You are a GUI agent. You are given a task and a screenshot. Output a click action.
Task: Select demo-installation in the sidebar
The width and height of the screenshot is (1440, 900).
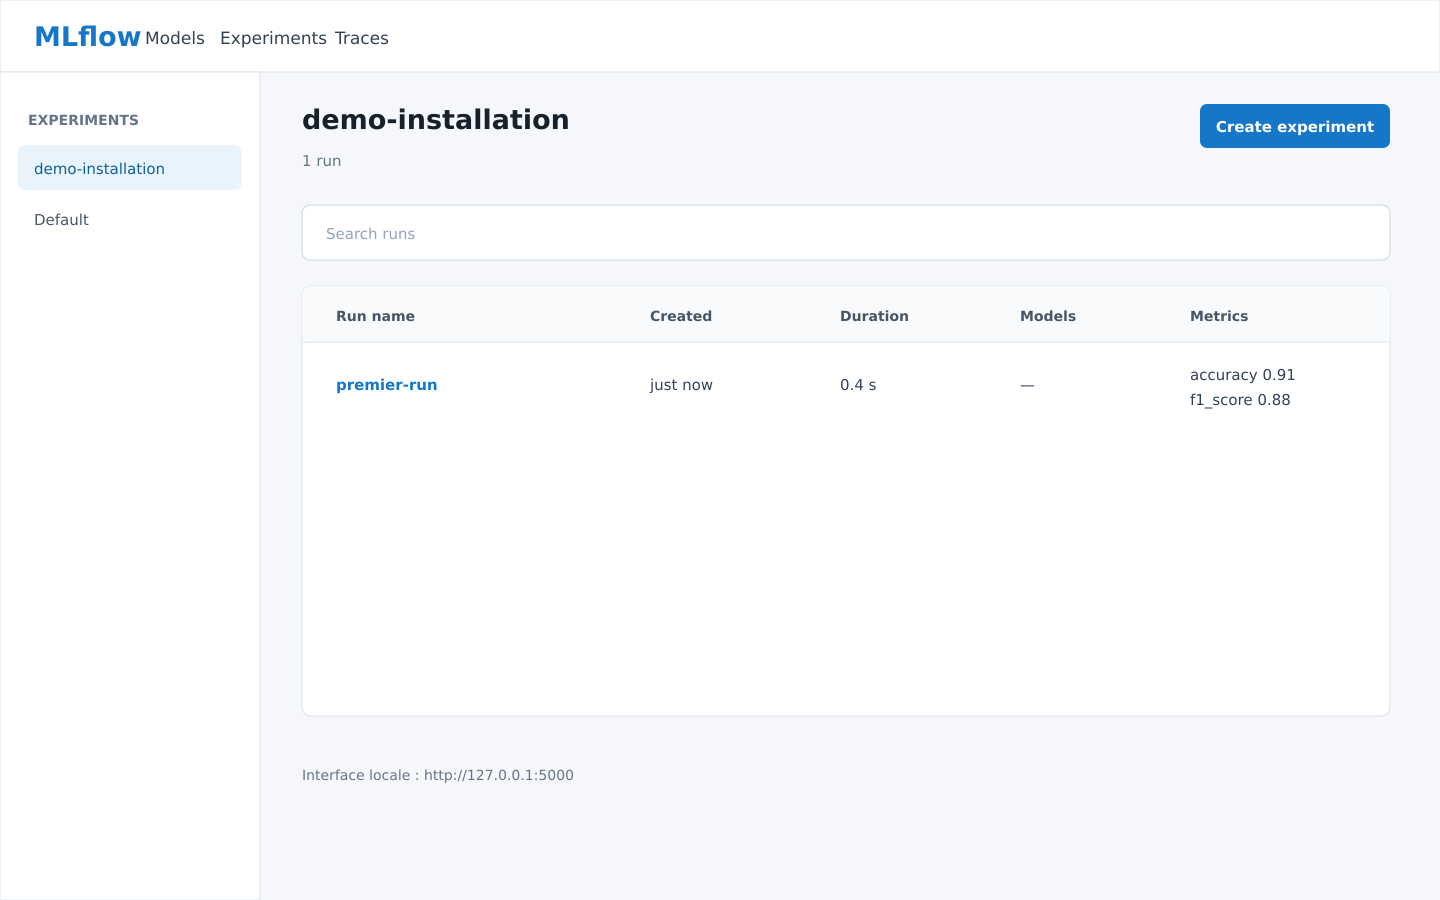tap(130, 168)
